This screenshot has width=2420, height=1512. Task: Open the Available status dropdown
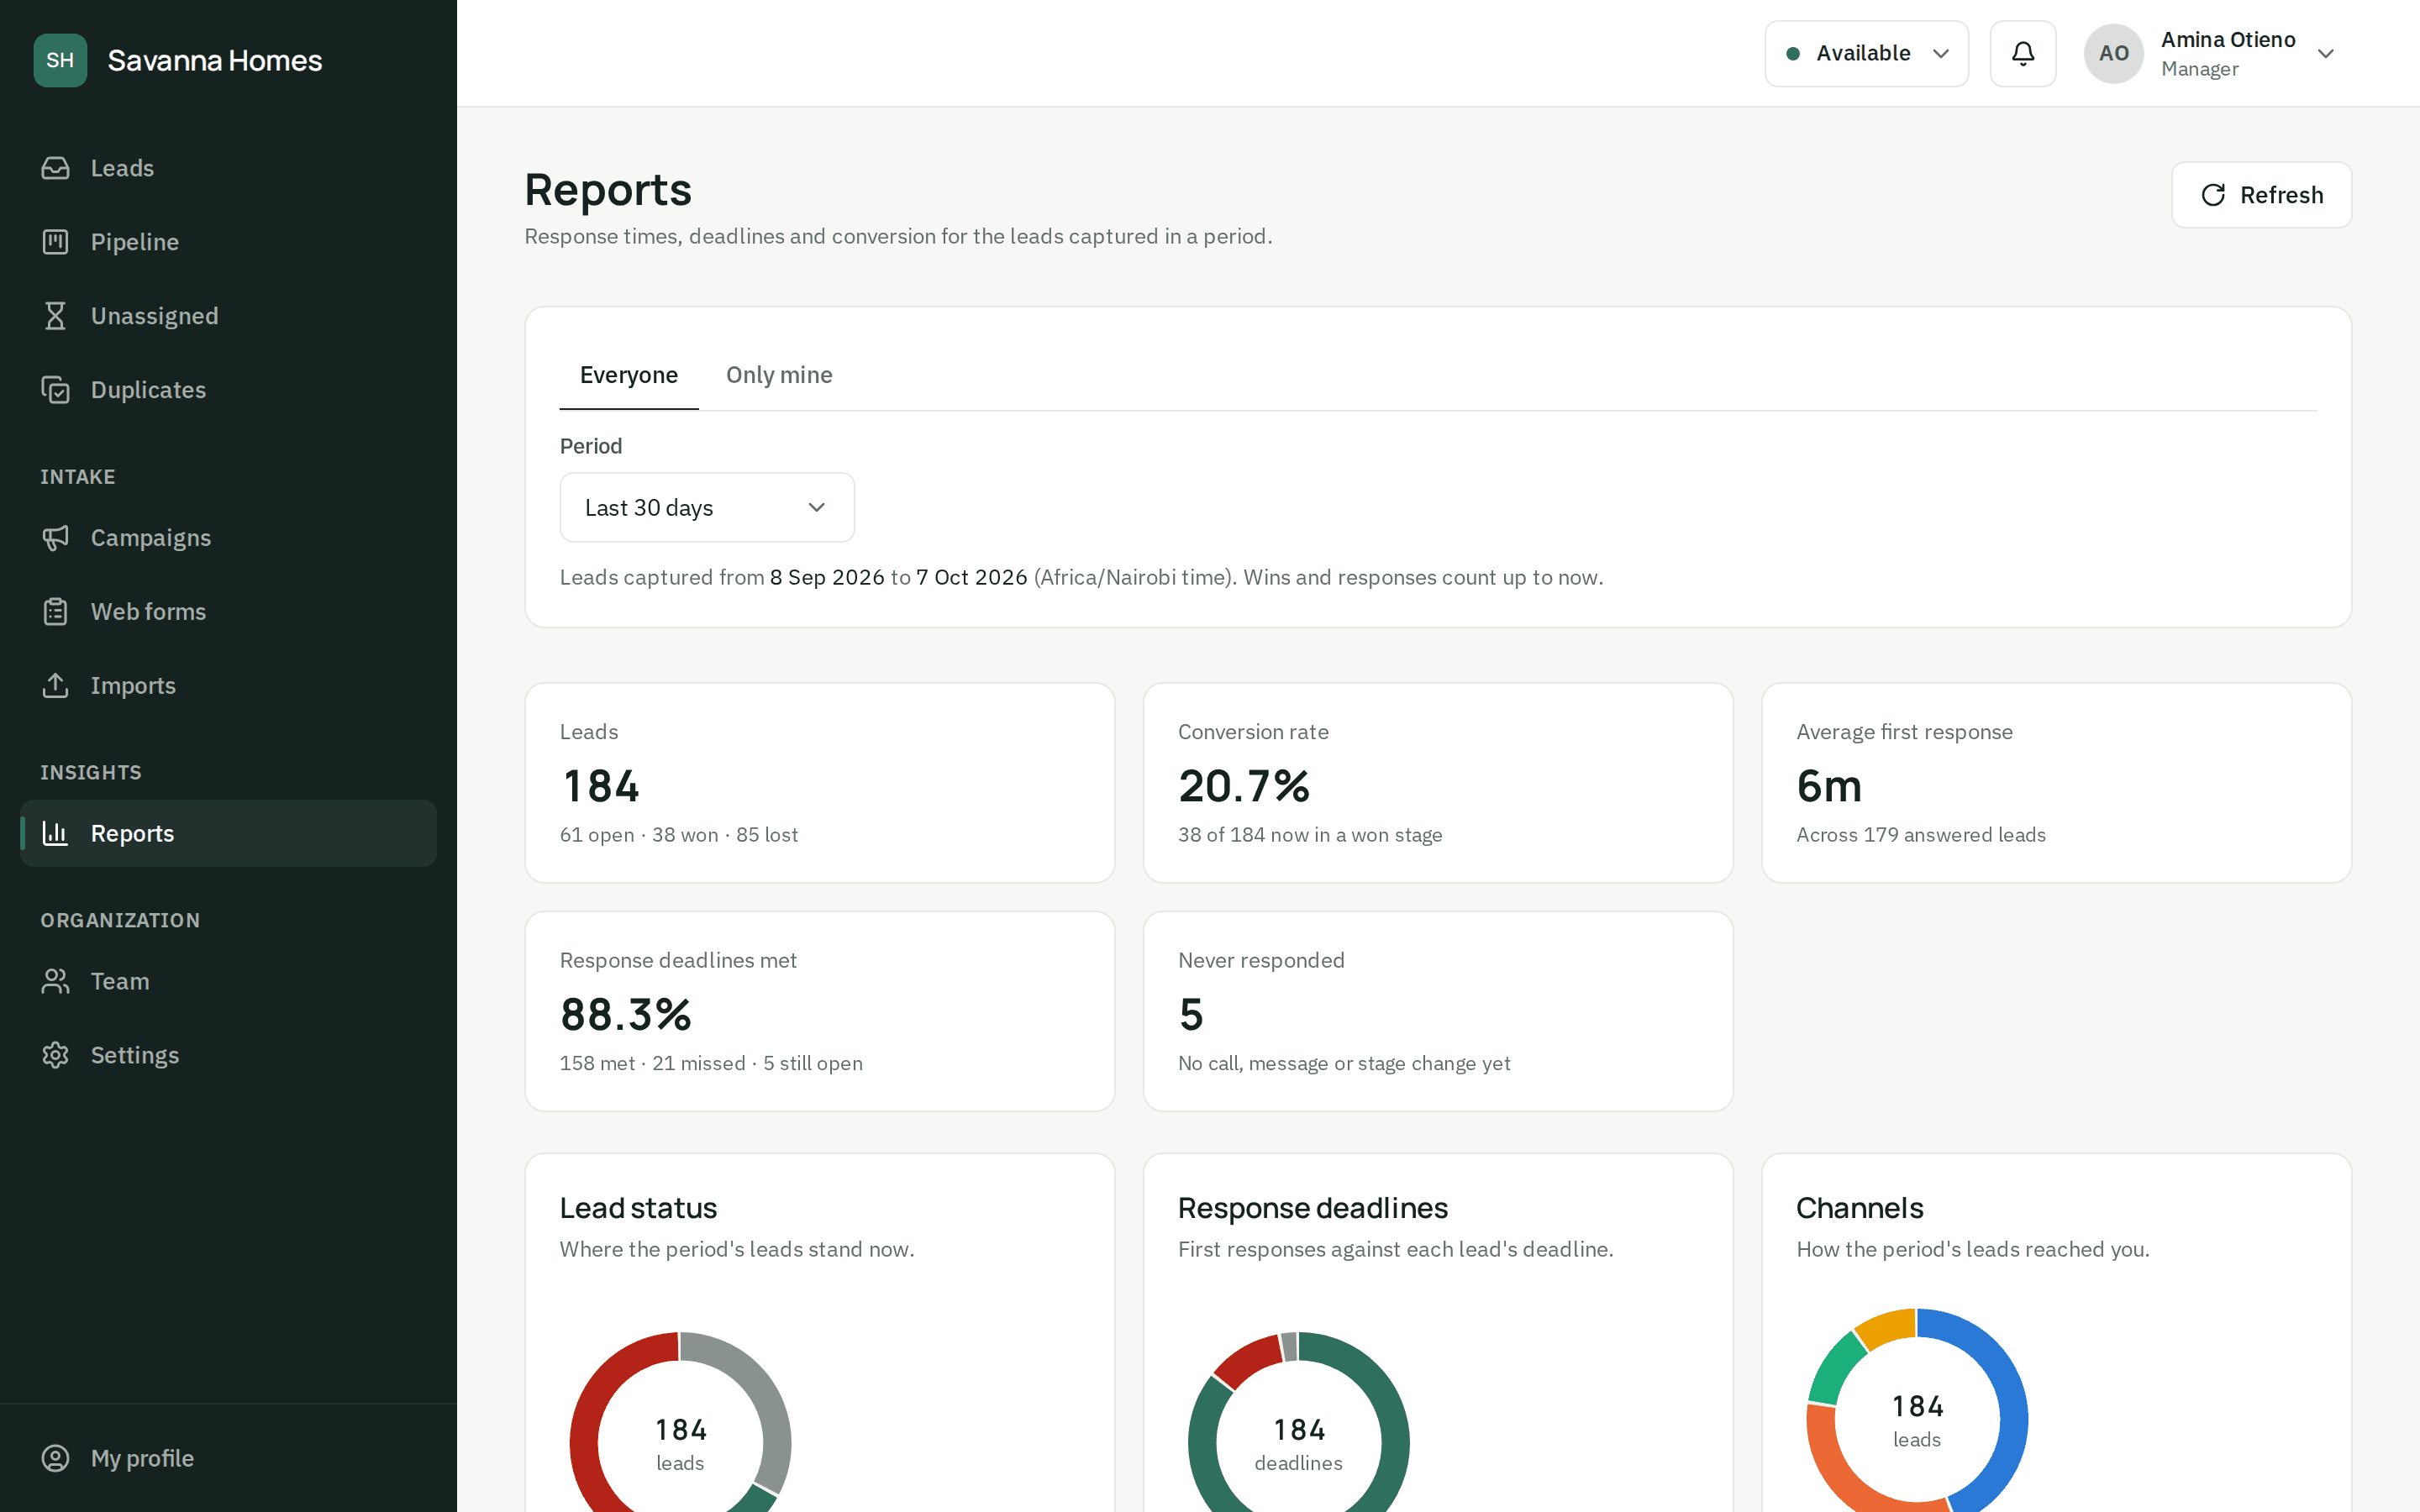pyautogui.click(x=1866, y=54)
